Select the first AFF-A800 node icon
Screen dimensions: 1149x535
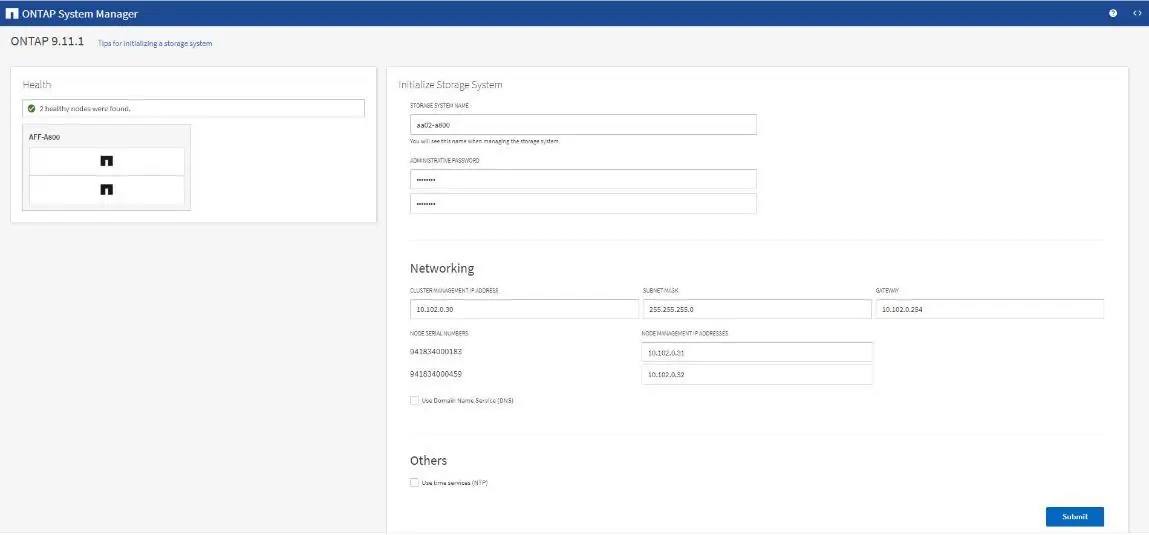tap(106, 161)
